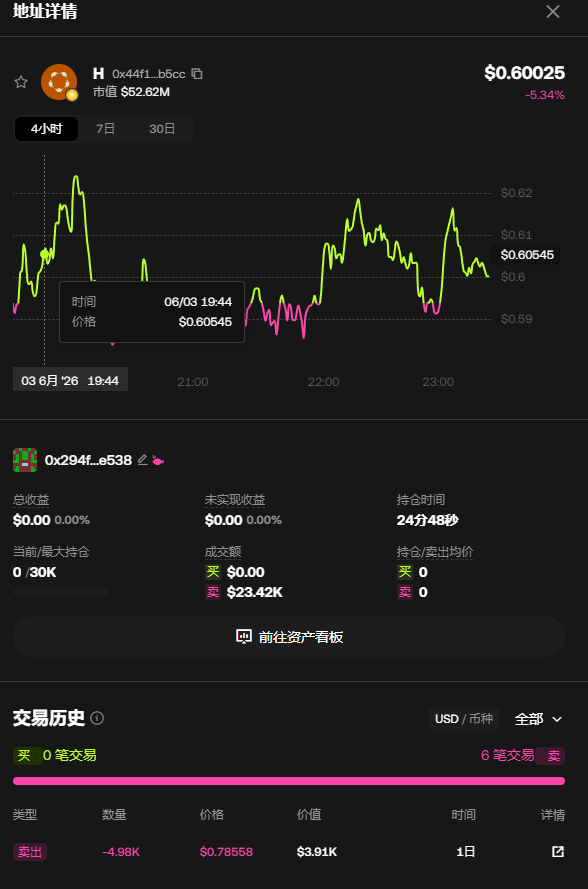Click the $0.60025 current price

point(524,73)
